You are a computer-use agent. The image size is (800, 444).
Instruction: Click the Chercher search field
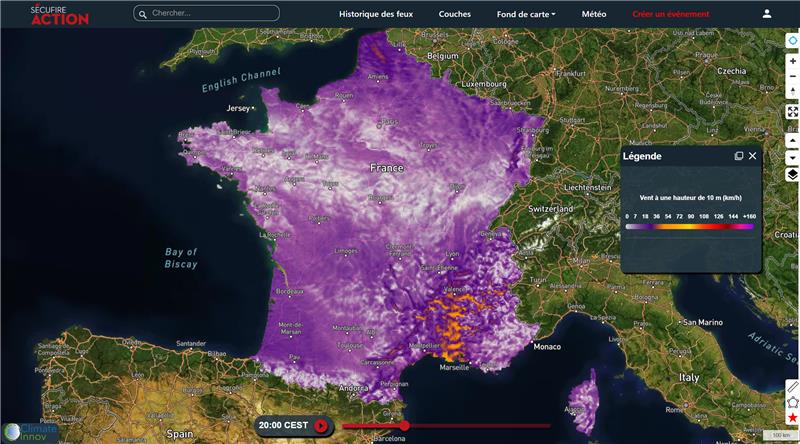(212, 14)
